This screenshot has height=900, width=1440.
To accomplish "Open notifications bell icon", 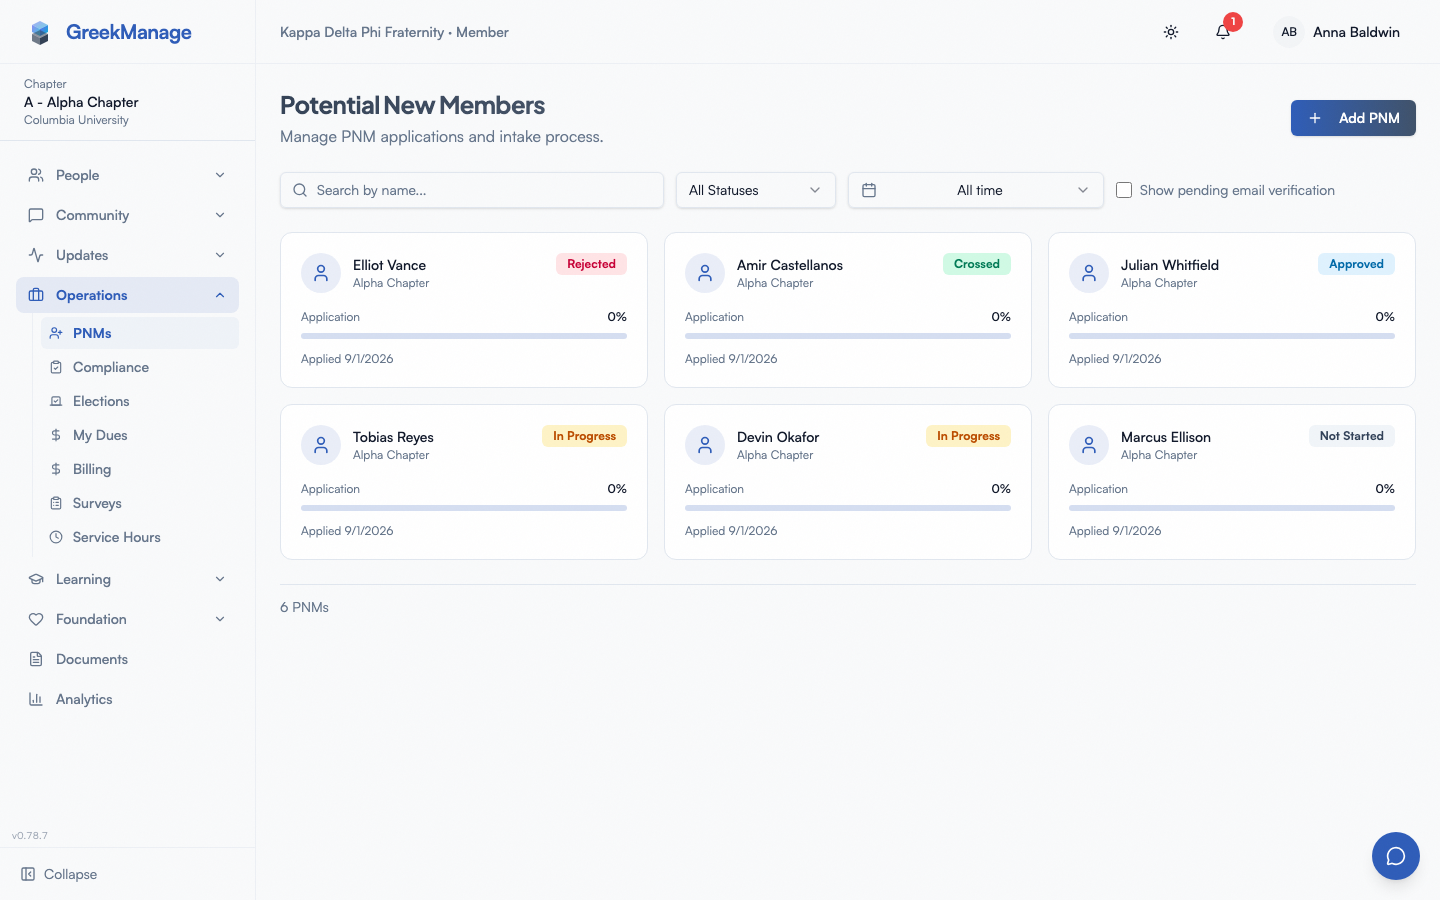I will pos(1222,32).
